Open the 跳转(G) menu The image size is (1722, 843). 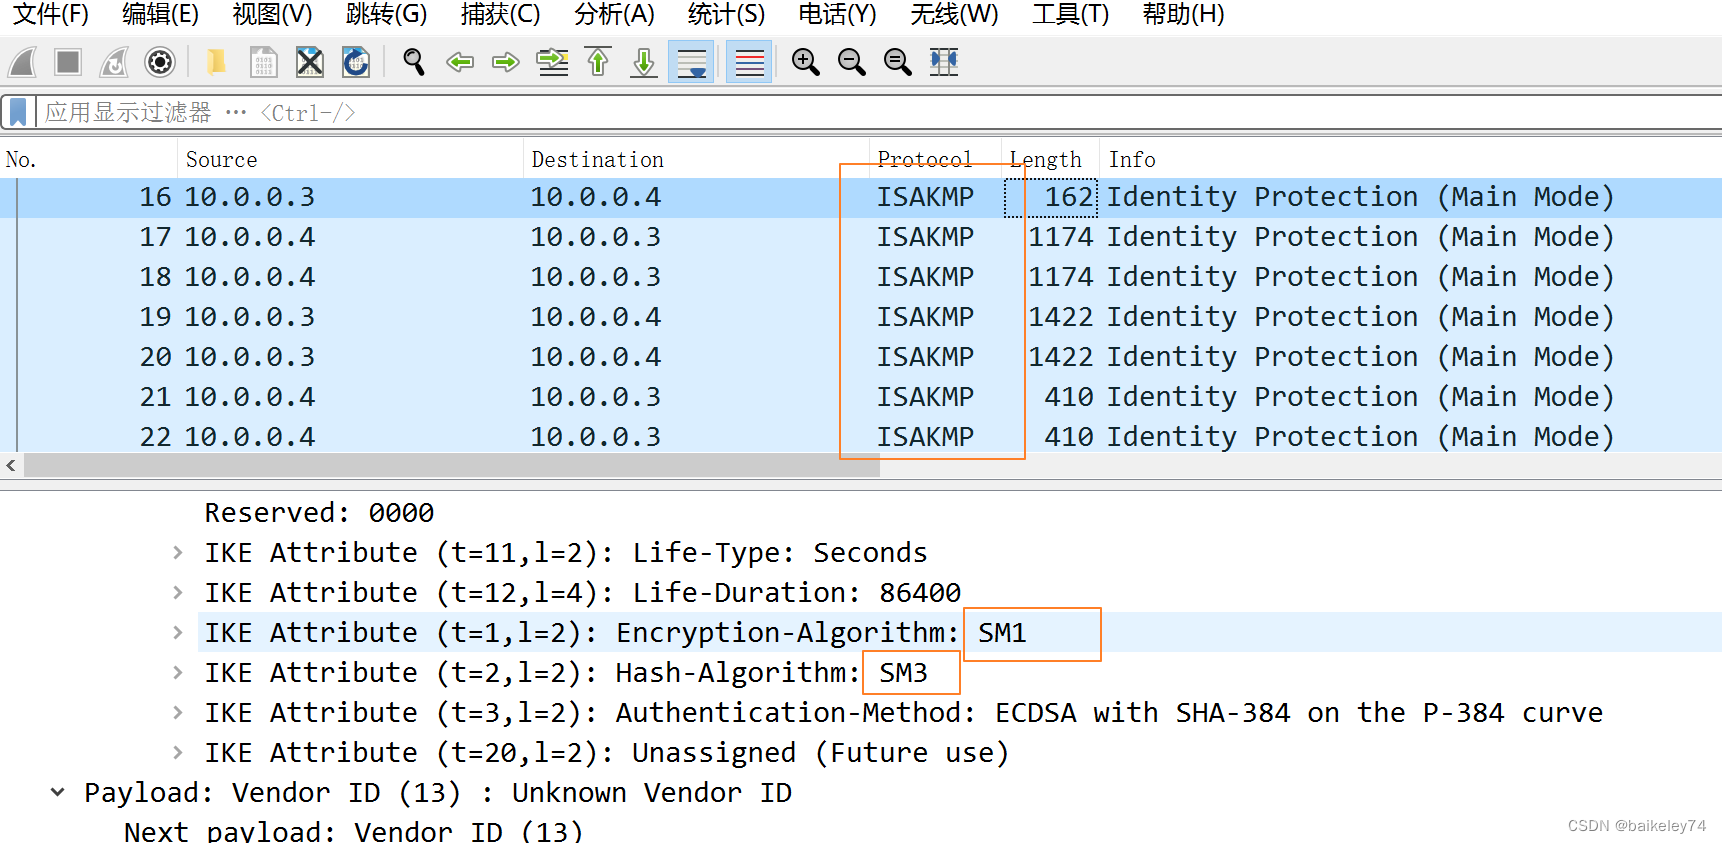click(x=386, y=15)
